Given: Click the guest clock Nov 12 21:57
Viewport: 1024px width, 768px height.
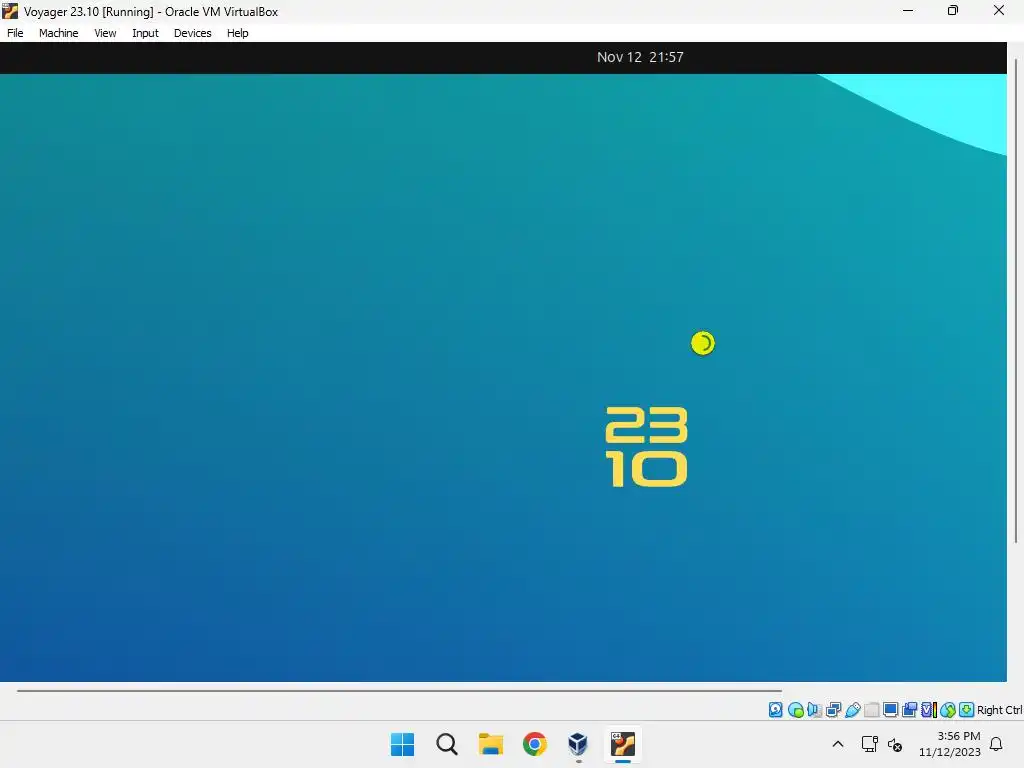Looking at the screenshot, I should [640, 57].
